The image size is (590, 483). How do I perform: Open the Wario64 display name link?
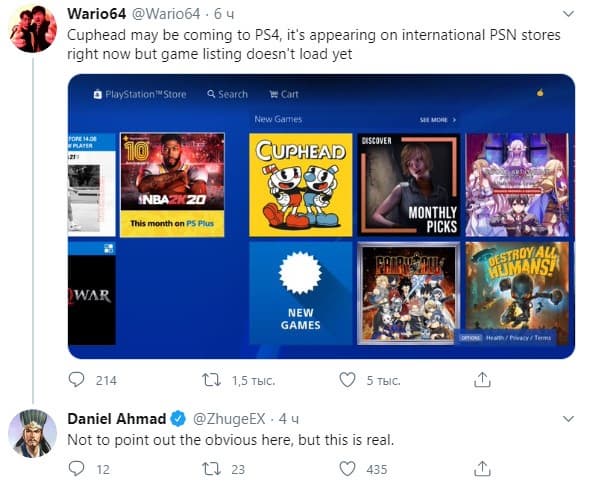(96, 14)
